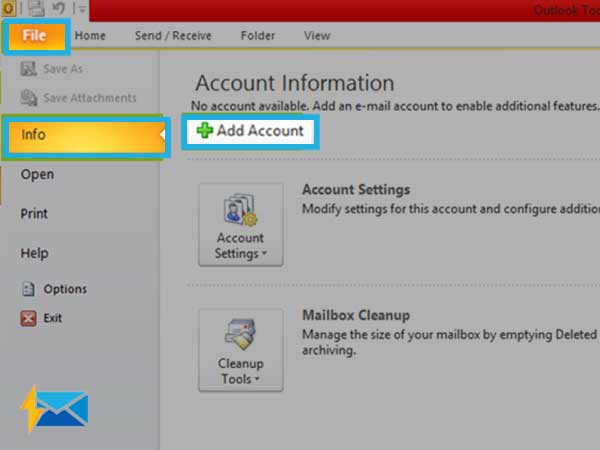
Task: Open the Customize Quick Access Toolbar dropdown
Action: (82, 9)
